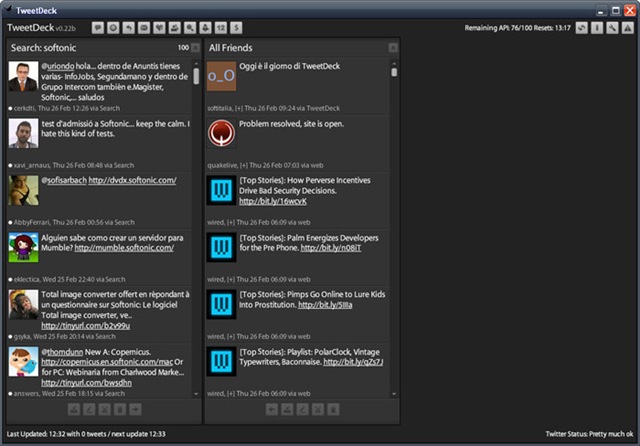The width and height of the screenshot is (640, 446).
Task: Open the @uriondo mention link
Action: click(x=58, y=66)
